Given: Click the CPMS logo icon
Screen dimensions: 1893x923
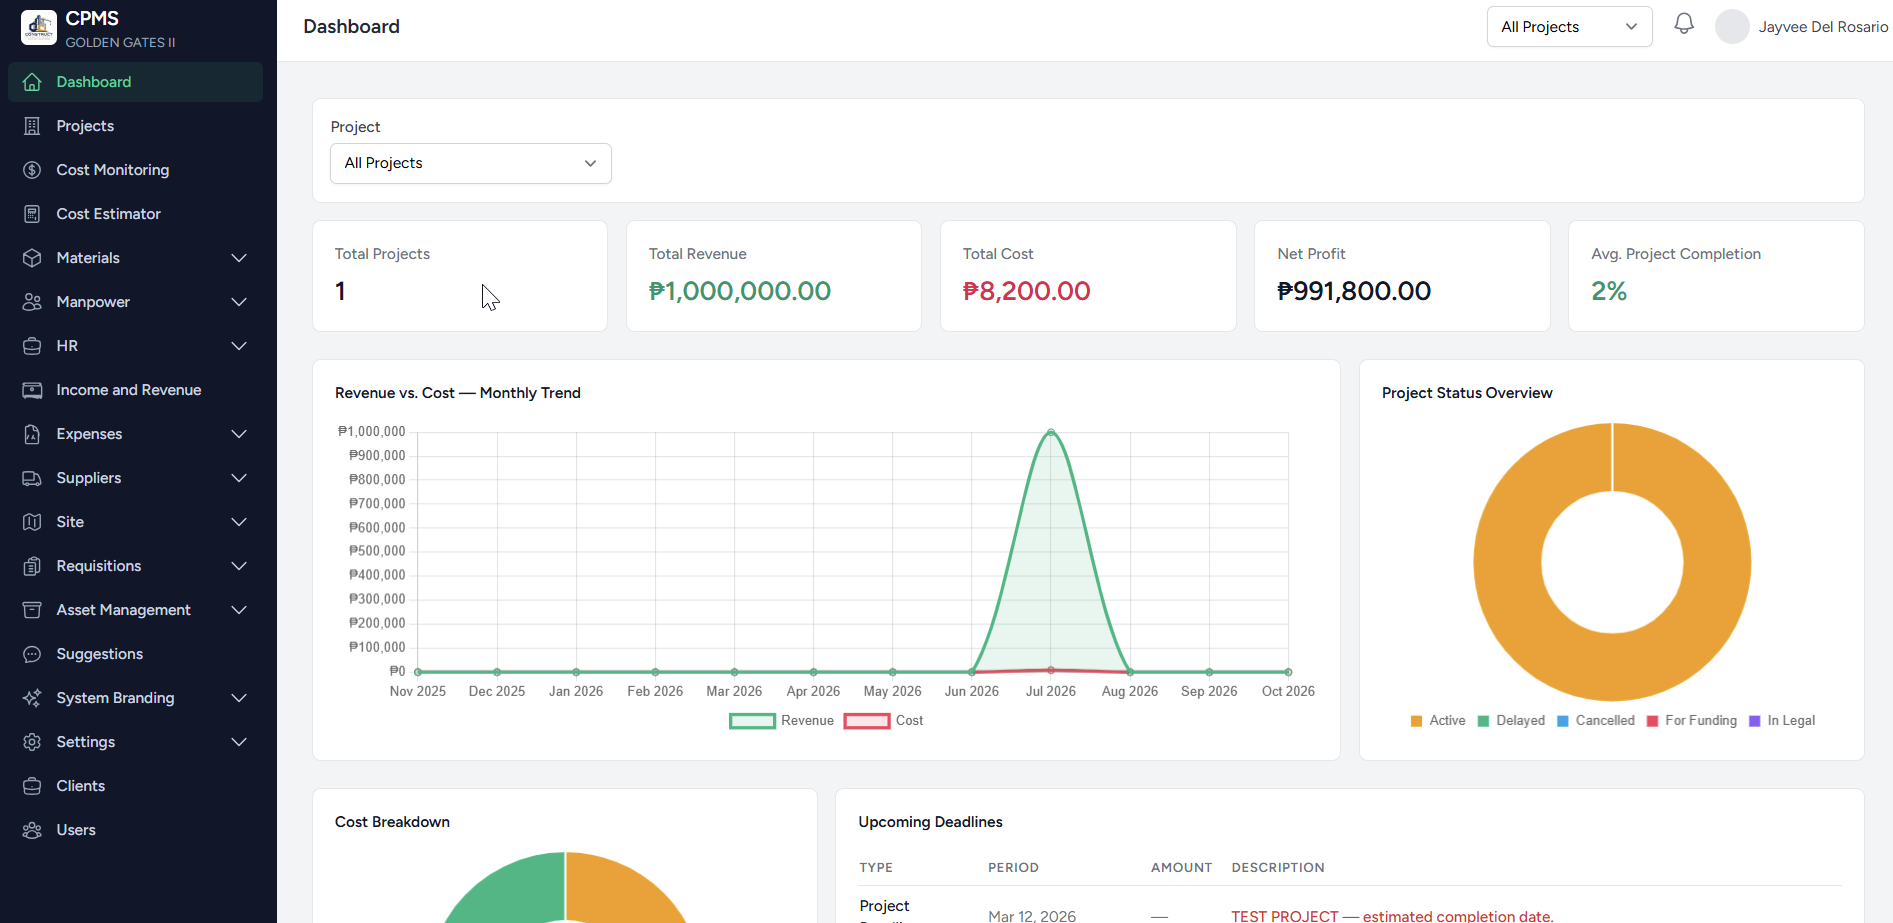Looking at the screenshot, I should [39, 27].
